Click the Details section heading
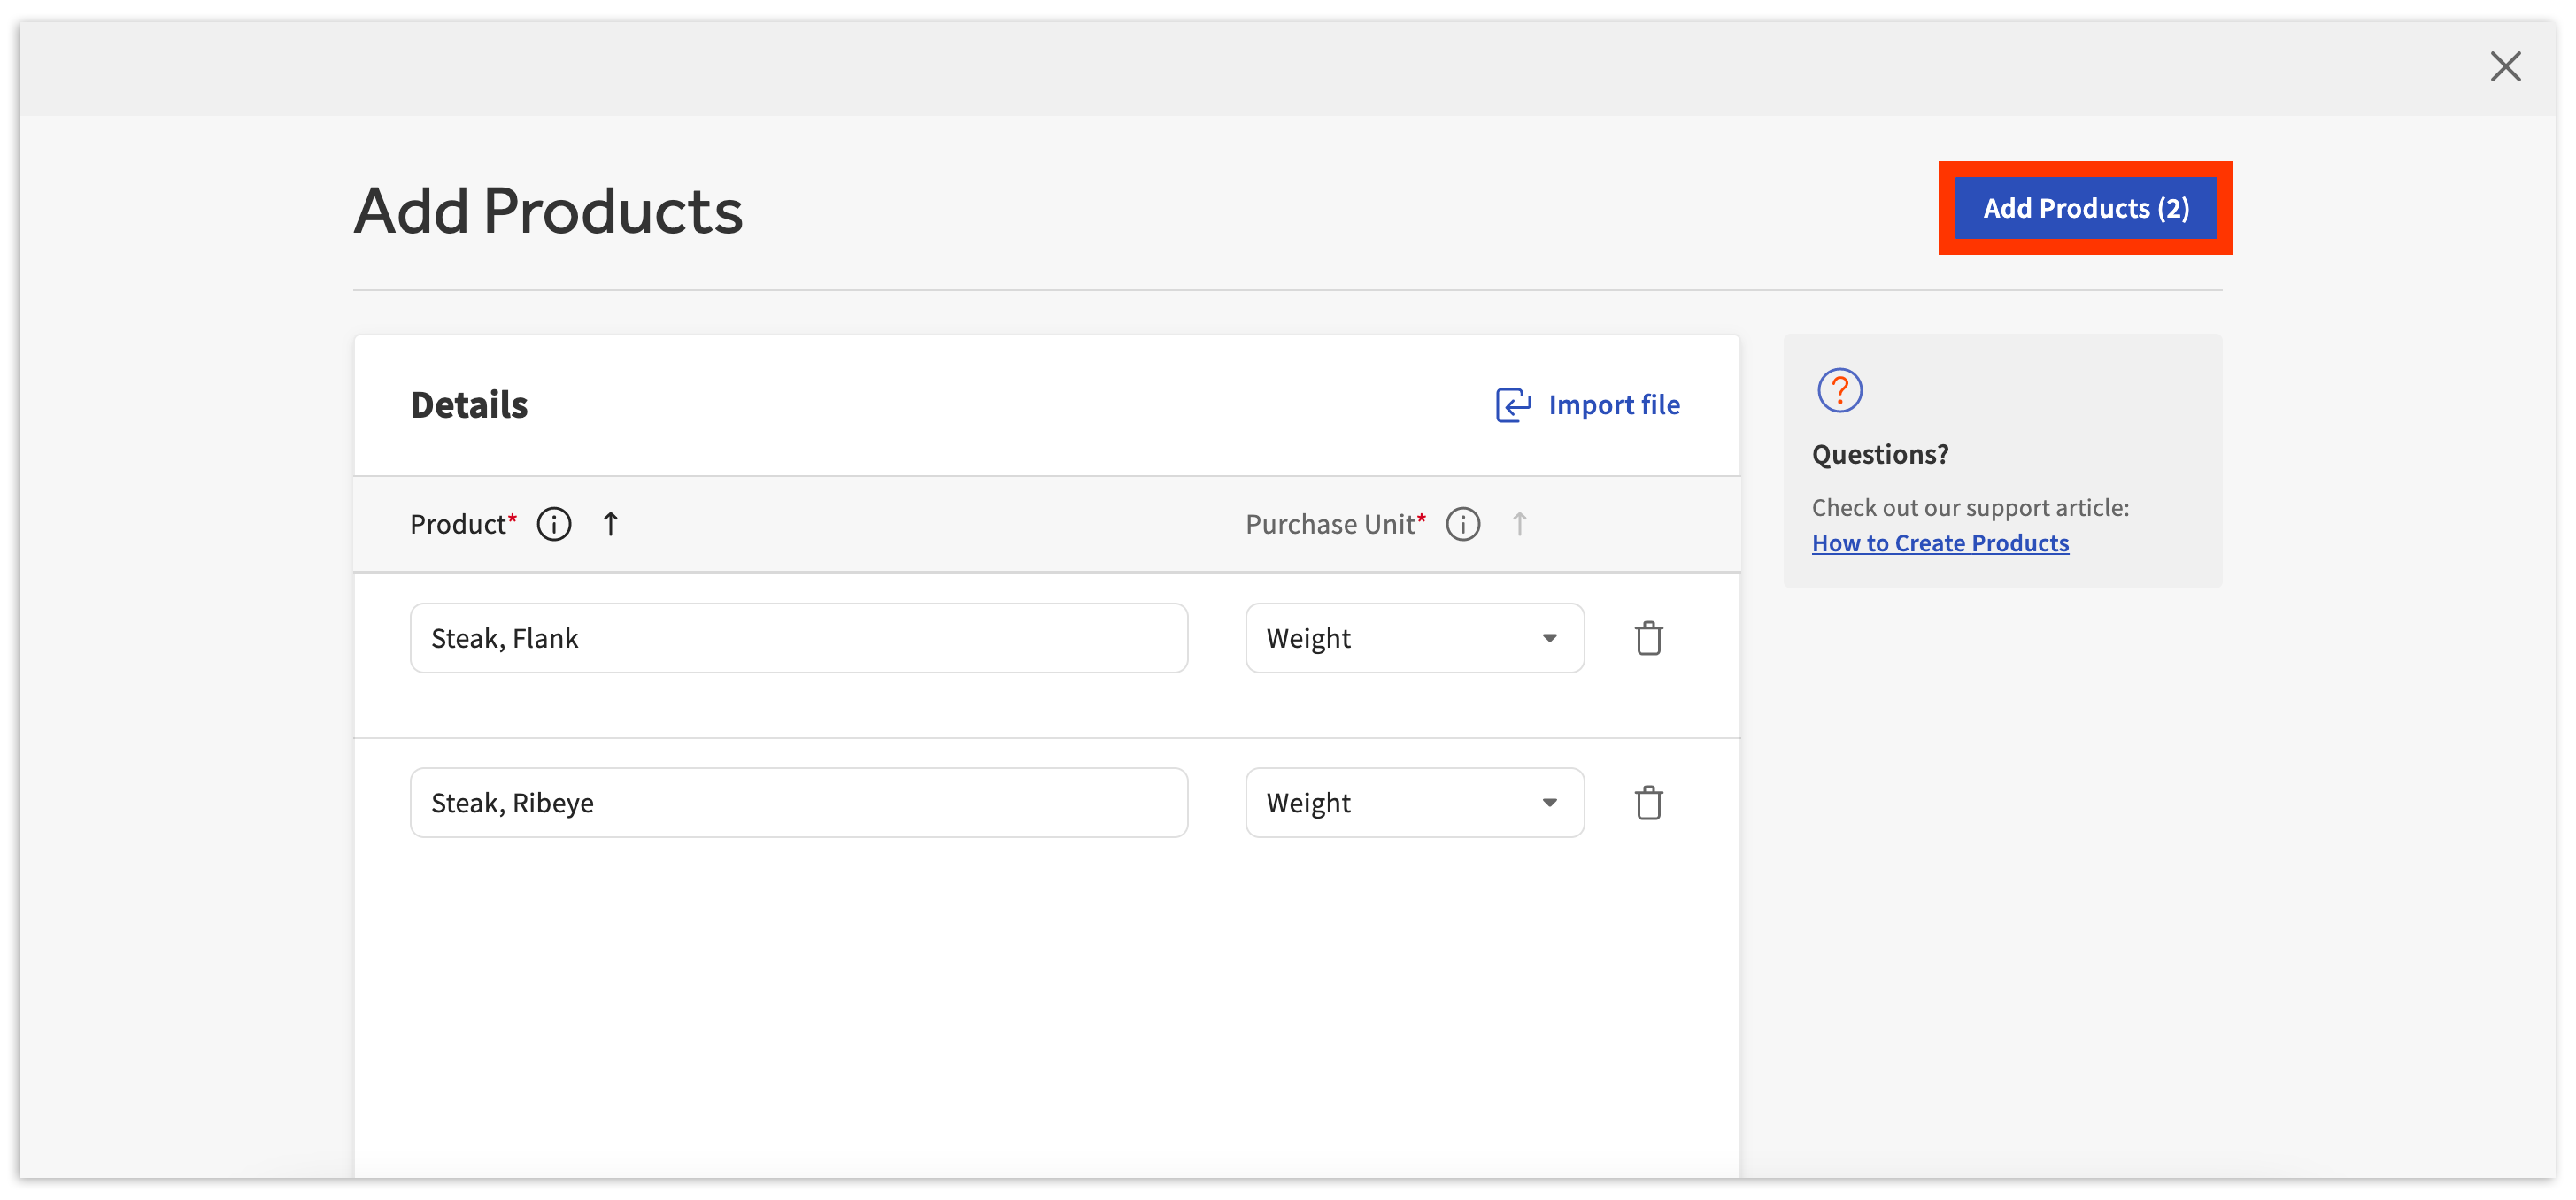 point(468,404)
